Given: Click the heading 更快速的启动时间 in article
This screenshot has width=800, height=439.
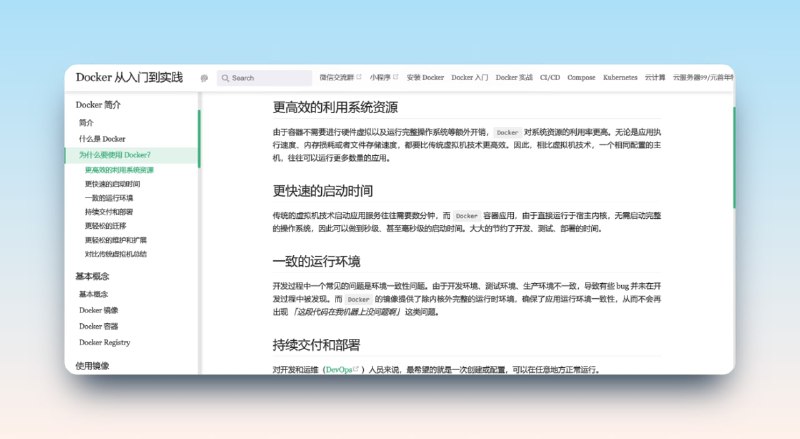Looking at the screenshot, I should pos(322,191).
